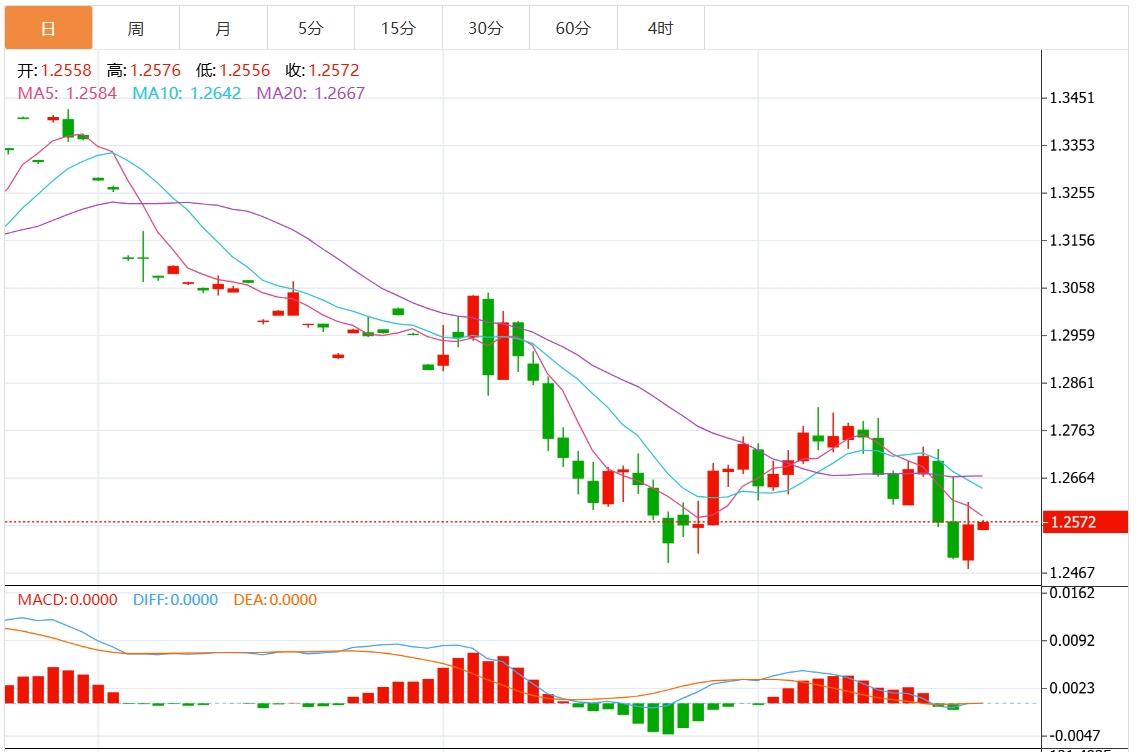
Task: Open the 月 monthly chart tab
Action: pyautogui.click(x=223, y=28)
